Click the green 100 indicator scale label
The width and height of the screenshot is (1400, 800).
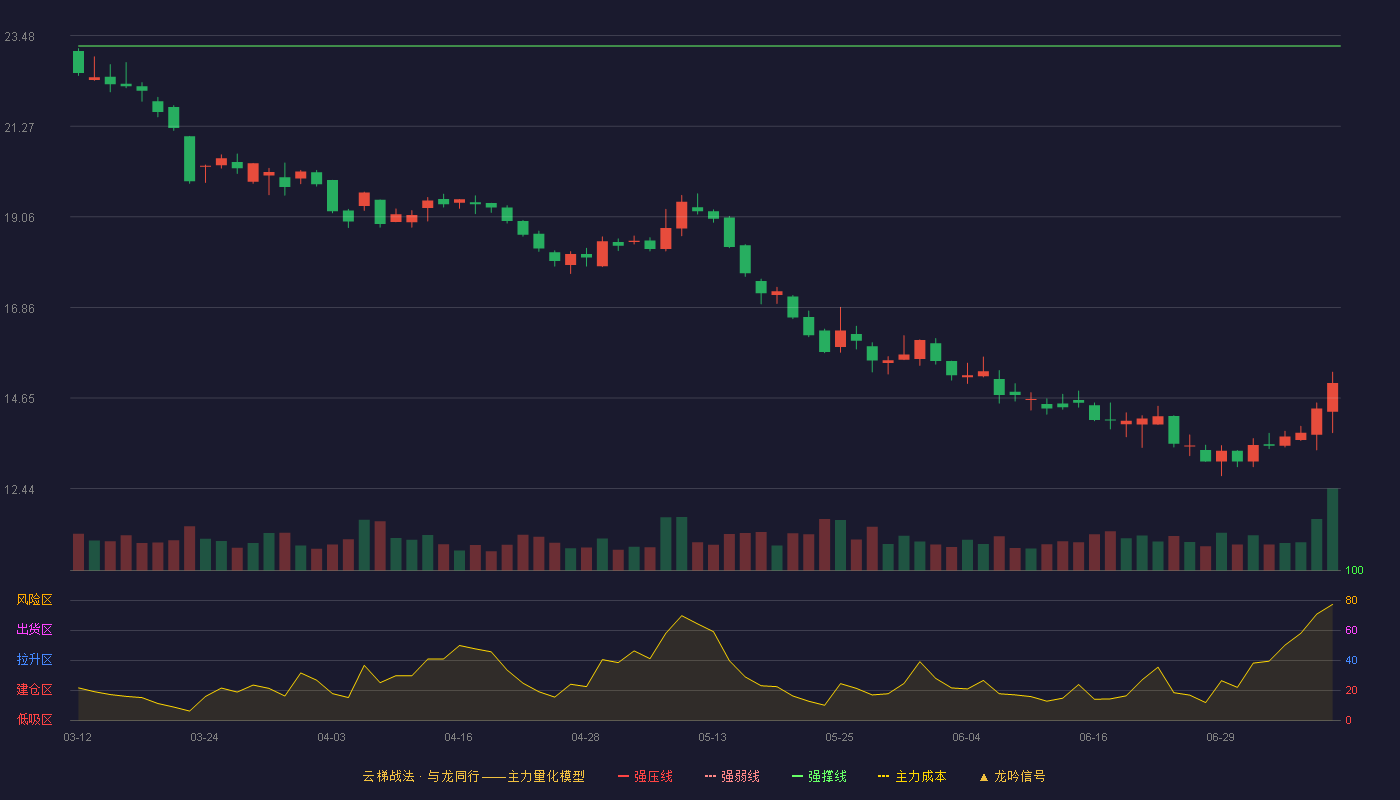(x=1354, y=571)
